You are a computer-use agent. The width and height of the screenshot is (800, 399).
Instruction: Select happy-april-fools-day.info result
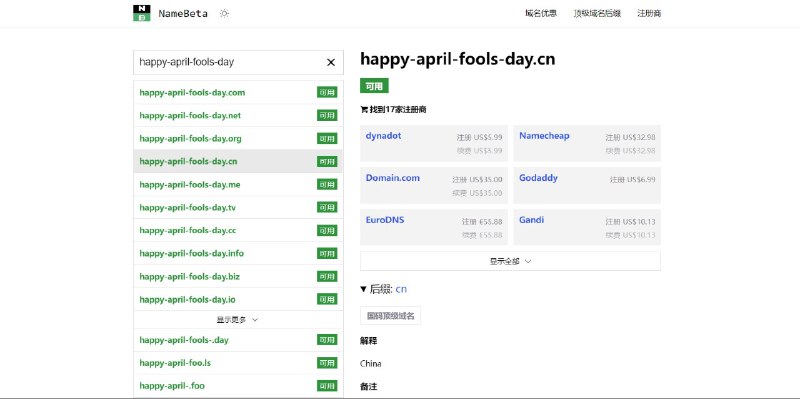(x=238, y=253)
